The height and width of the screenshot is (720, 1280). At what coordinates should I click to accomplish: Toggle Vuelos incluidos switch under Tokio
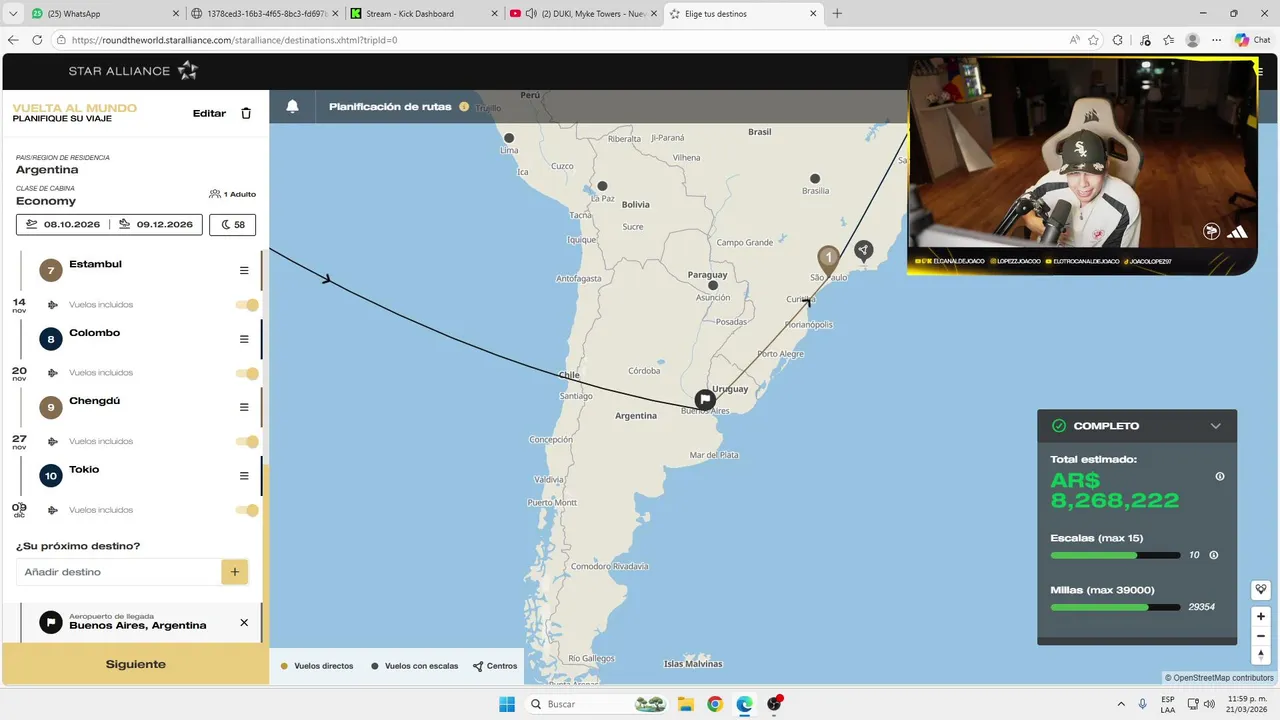pos(247,510)
